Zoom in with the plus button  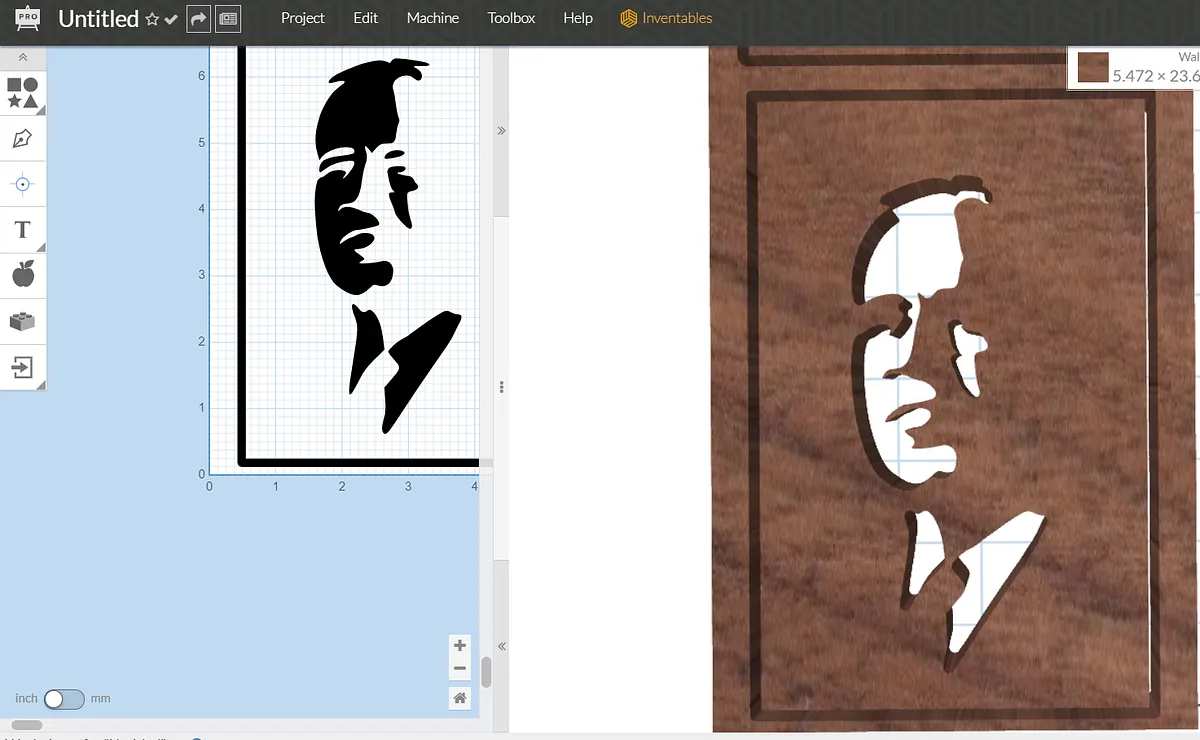[460, 646]
